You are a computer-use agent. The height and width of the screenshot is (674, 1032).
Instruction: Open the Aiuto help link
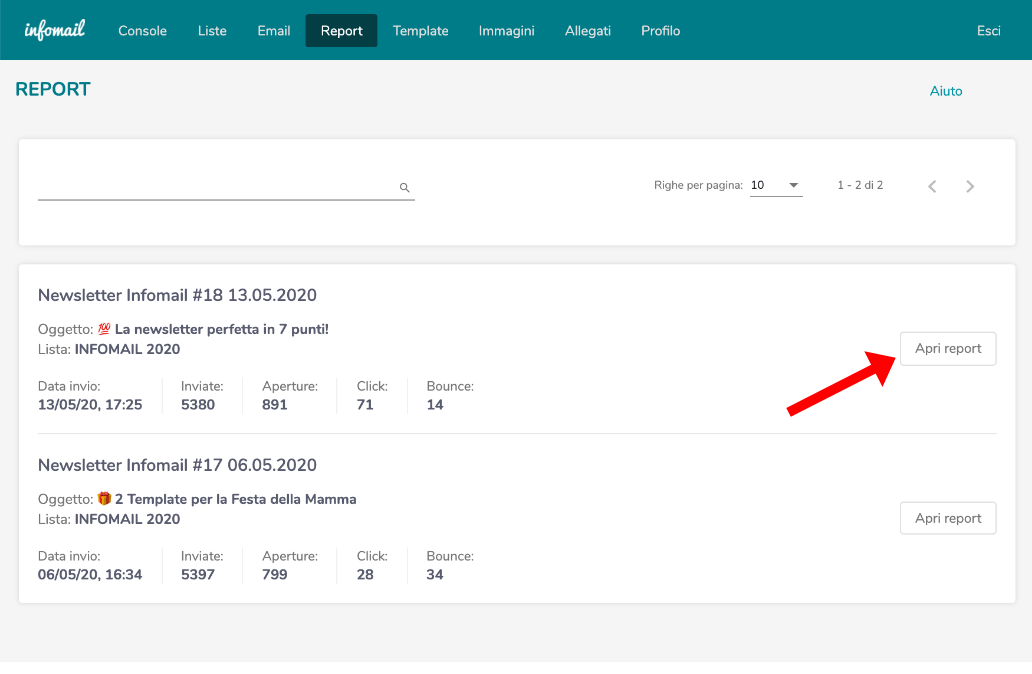[x=946, y=91]
